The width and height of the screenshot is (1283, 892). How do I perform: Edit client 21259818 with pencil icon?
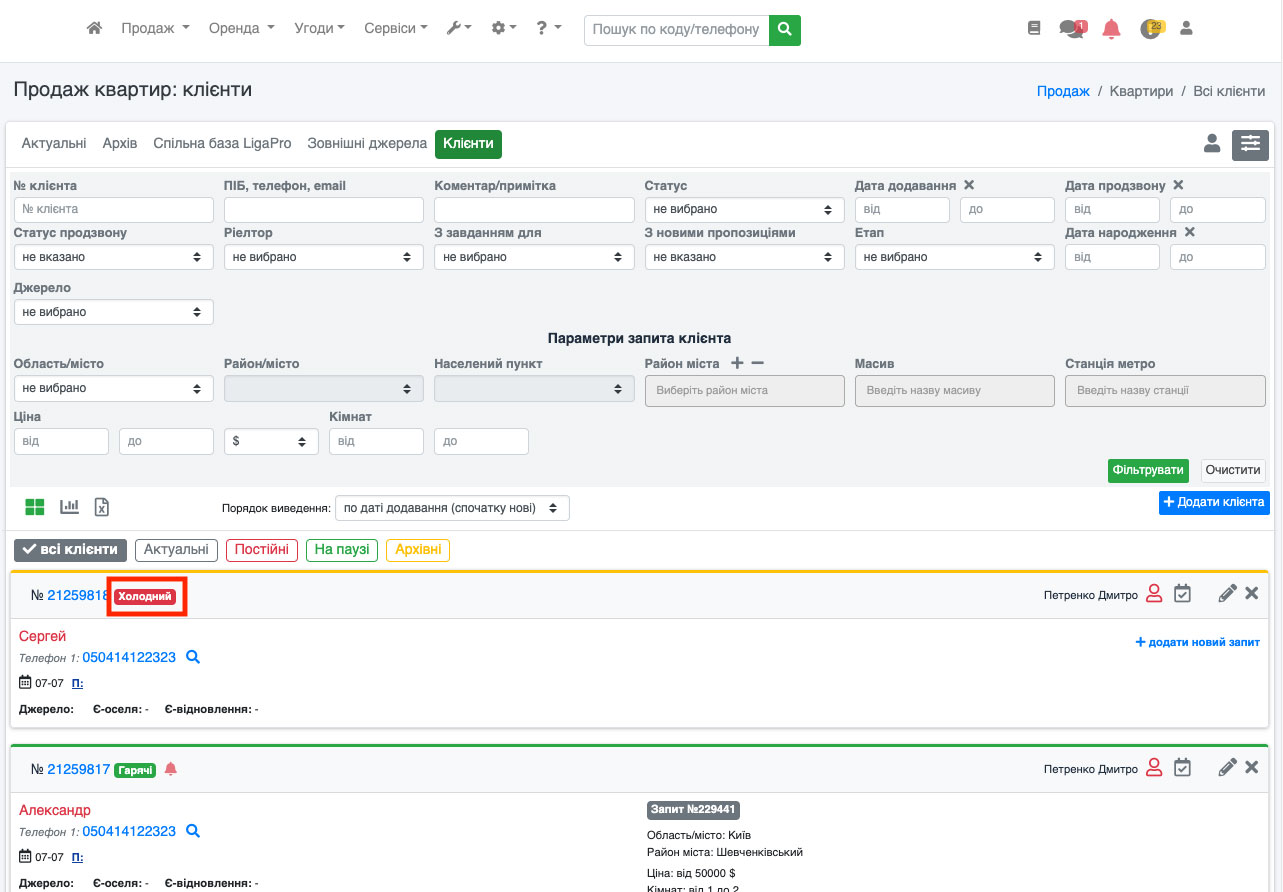pos(1227,595)
